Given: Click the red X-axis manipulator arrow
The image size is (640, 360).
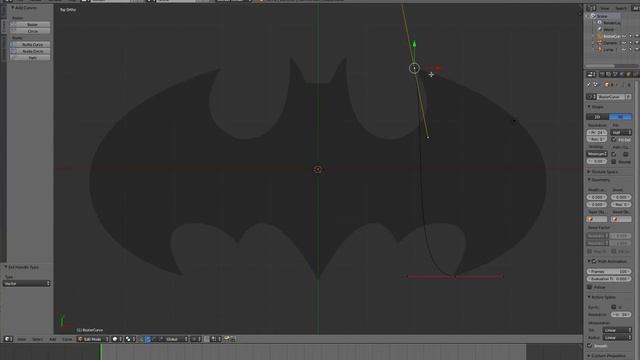Looking at the screenshot, I should (x=438, y=68).
